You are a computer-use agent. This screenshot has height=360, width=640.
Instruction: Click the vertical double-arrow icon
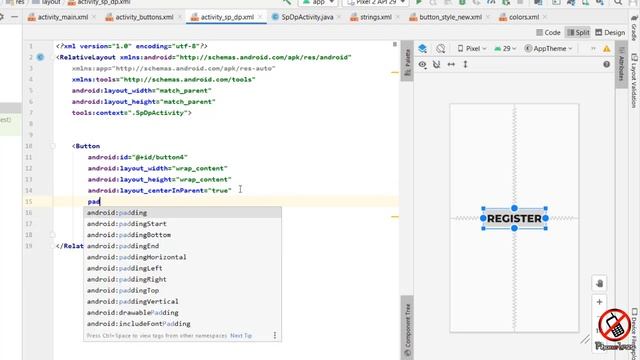click(x=465, y=64)
